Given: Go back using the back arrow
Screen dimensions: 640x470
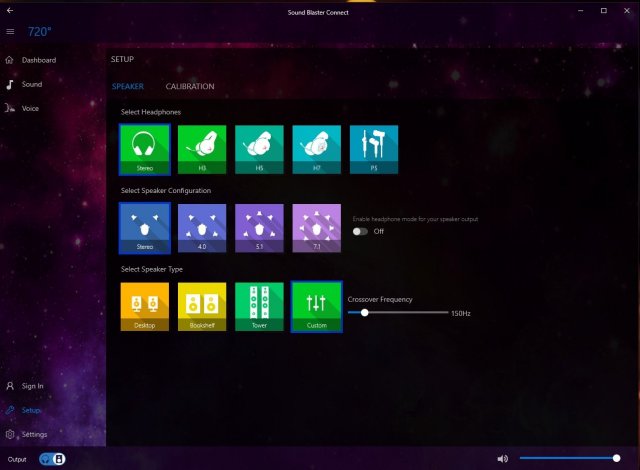Looking at the screenshot, I should (10, 10).
